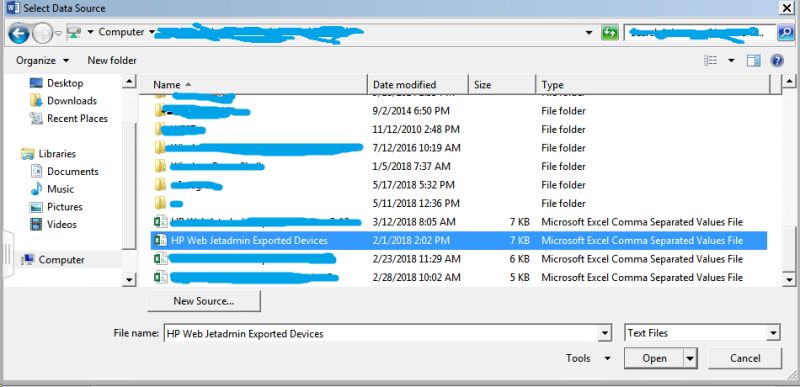Sort by the Date modified column header

coord(418,85)
